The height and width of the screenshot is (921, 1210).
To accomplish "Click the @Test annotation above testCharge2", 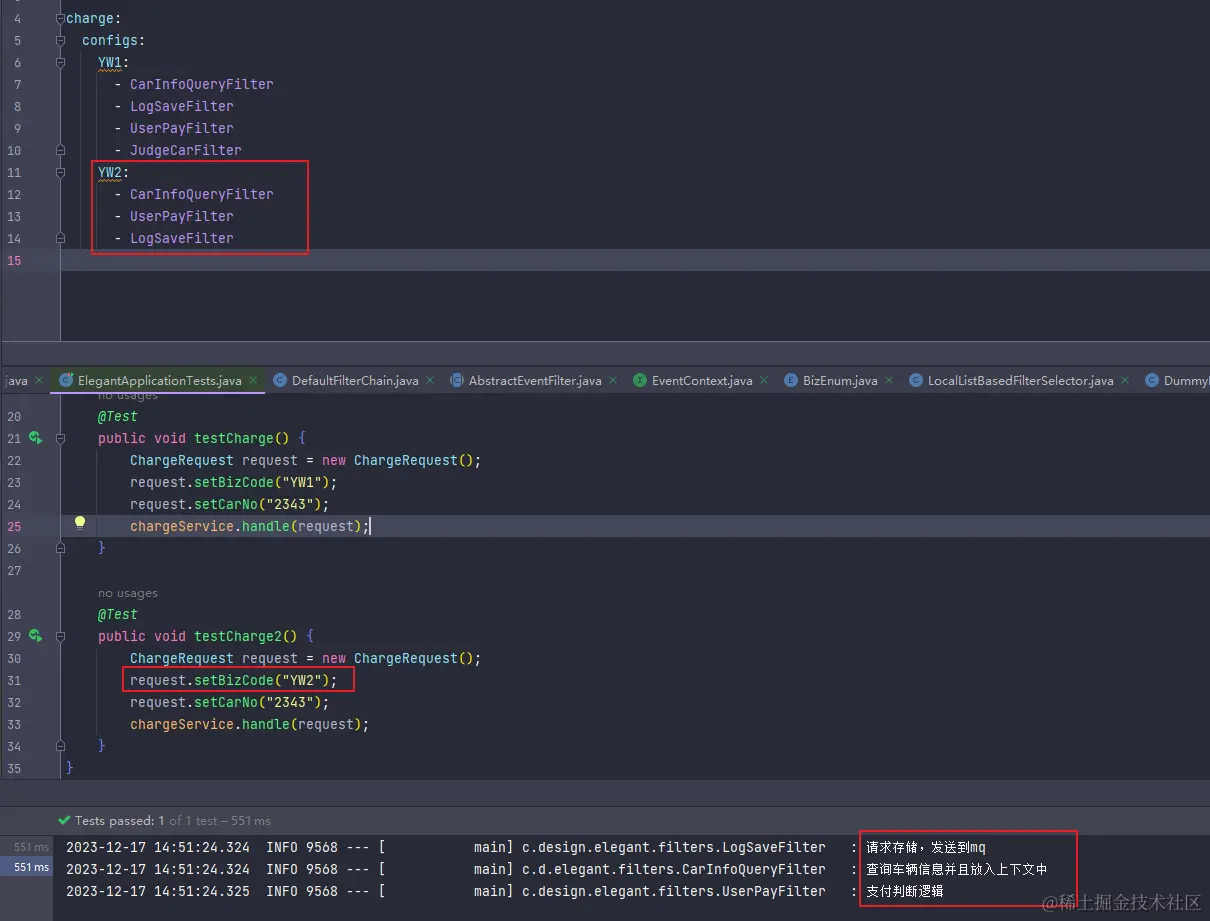I will coord(117,614).
